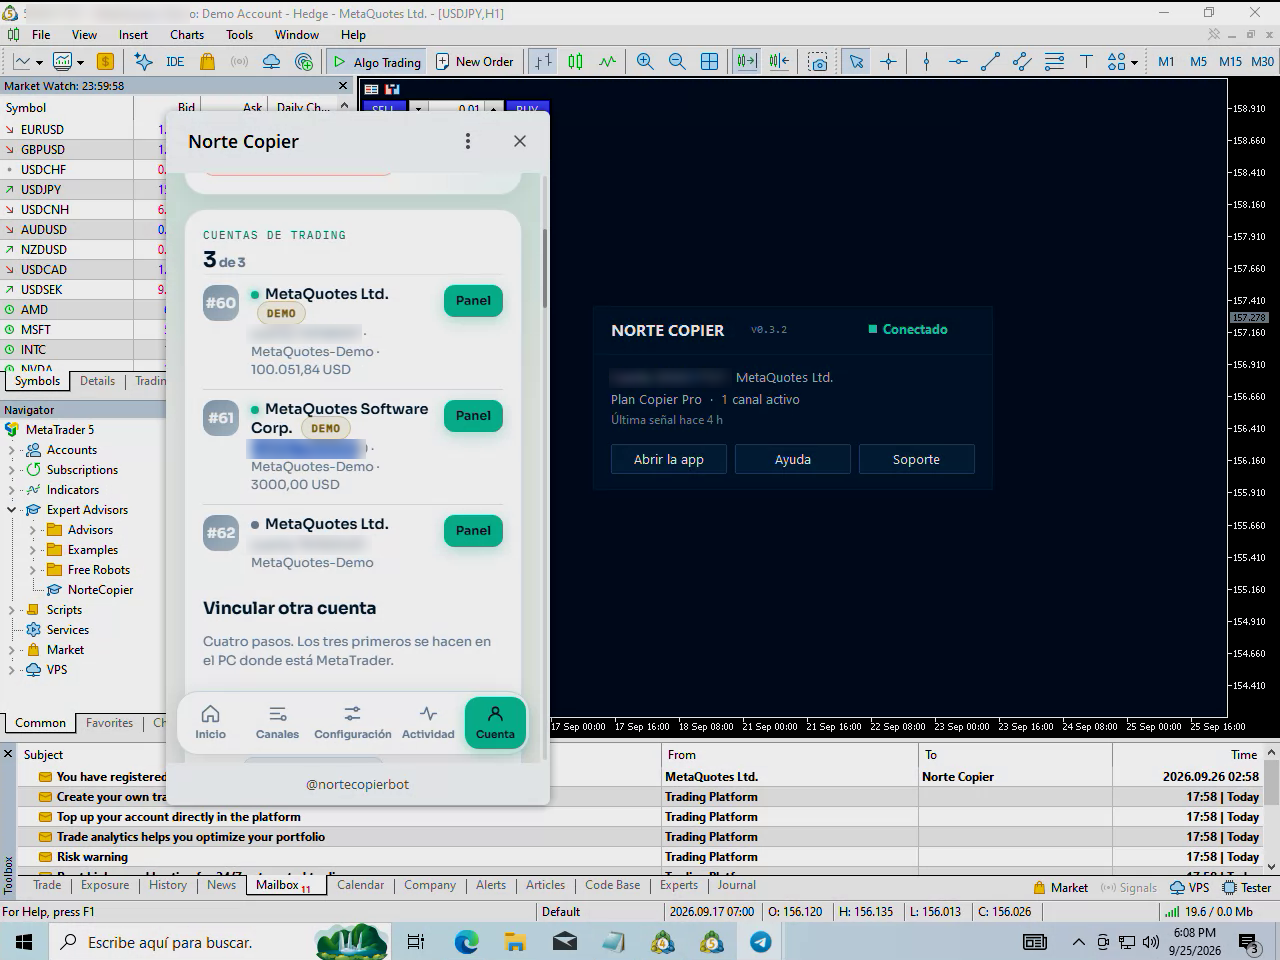The image size is (1280, 960).
Task: Click Panel button for account #61
Action: click(473, 416)
